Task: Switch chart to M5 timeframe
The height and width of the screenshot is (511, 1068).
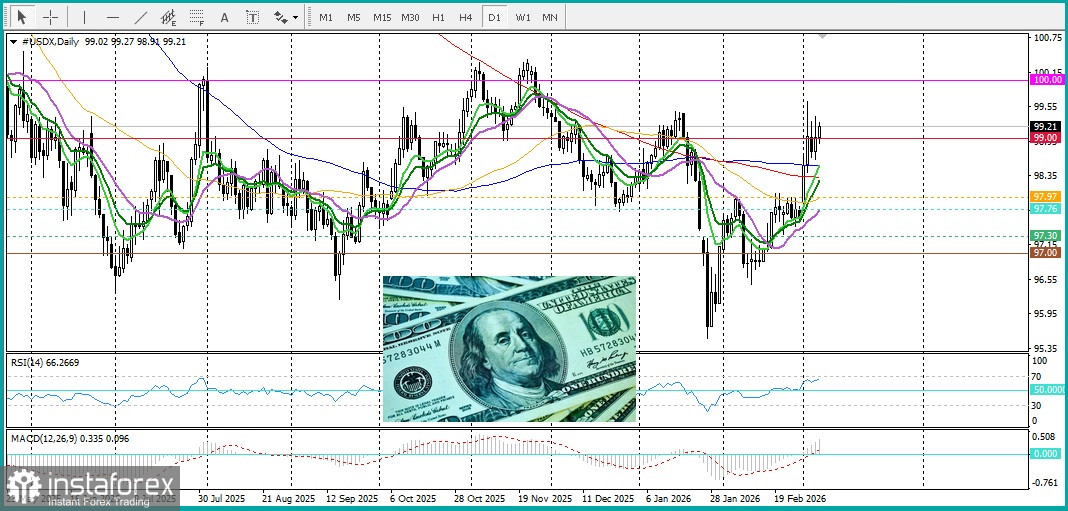Action: tap(354, 18)
